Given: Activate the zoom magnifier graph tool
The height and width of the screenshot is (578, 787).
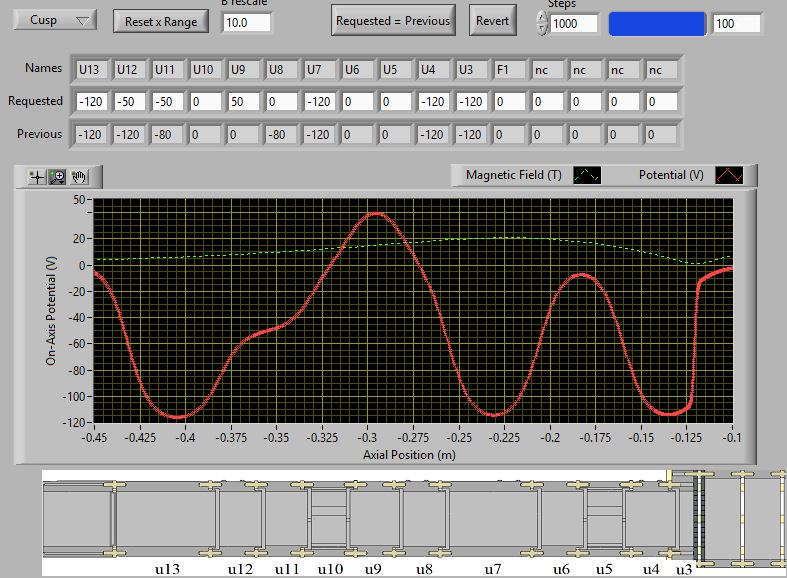Looking at the screenshot, I should pos(58,177).
